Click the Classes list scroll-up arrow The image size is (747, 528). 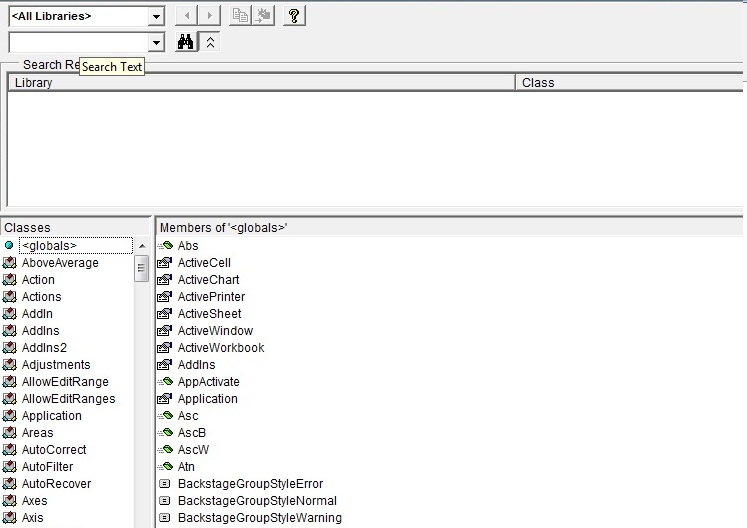coord(142,246)
